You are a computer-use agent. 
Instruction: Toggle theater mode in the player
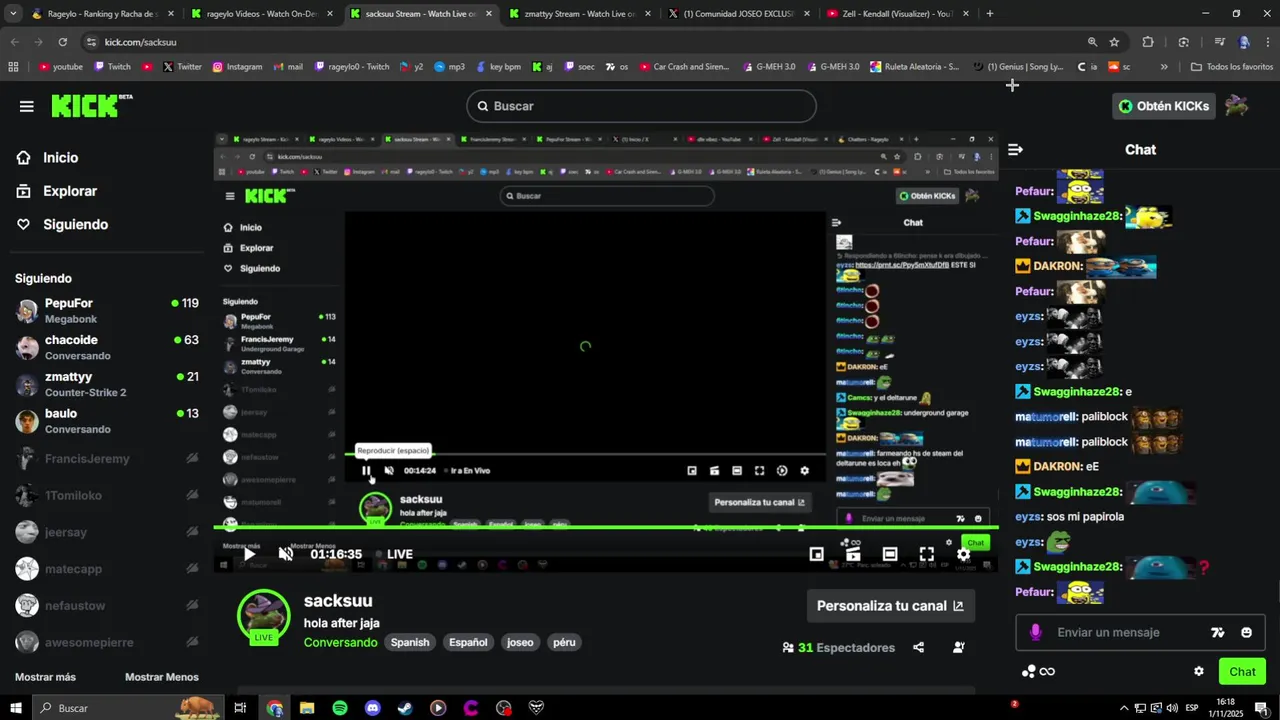[x=890, y=554]
